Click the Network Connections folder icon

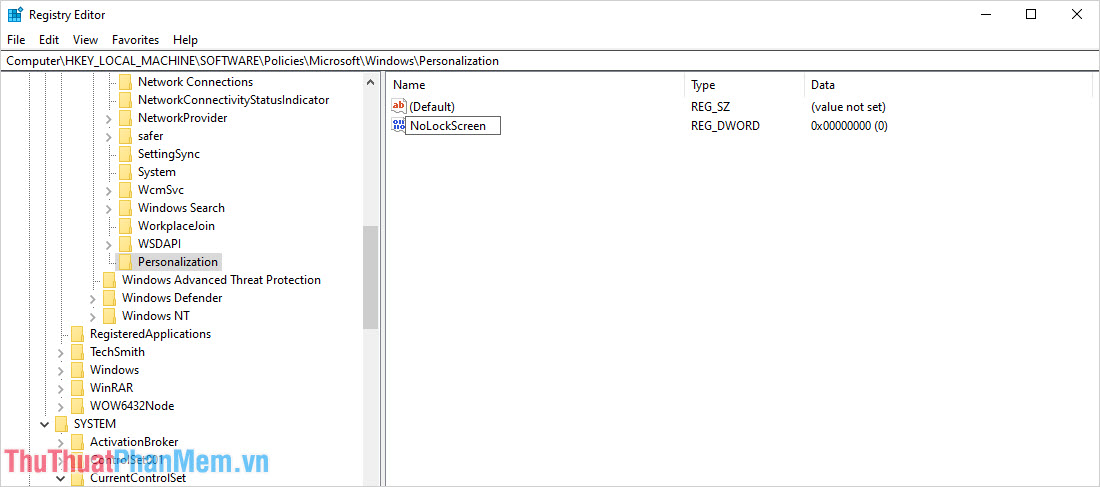pos(125,82)
